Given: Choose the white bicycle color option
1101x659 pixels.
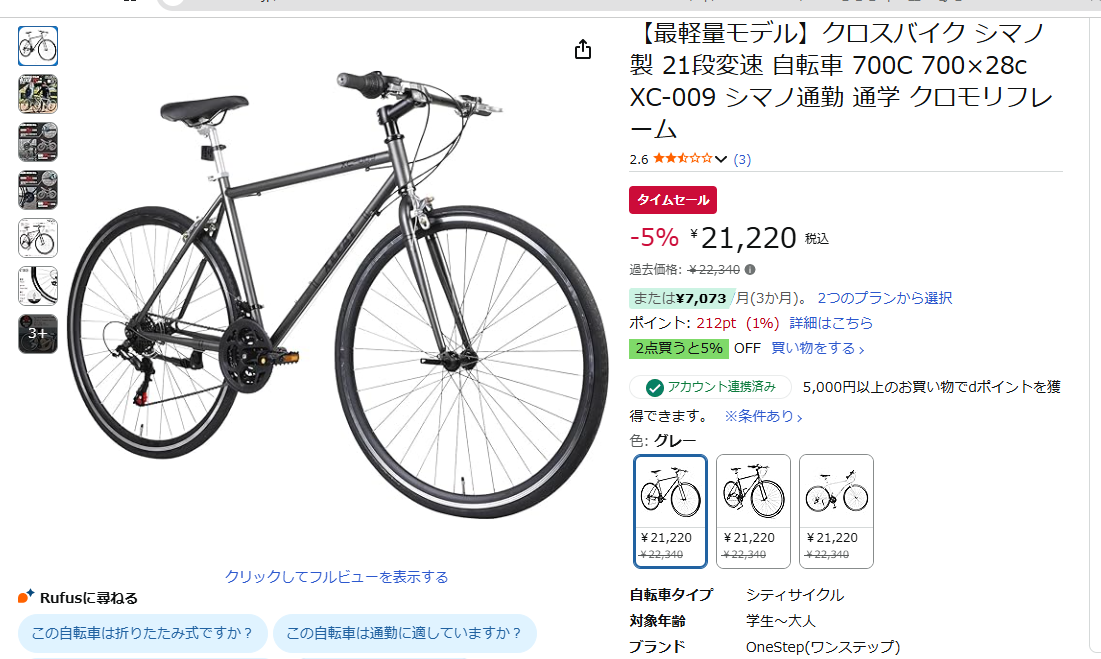Looking at the screenshot, I should [x=836, y=511].
